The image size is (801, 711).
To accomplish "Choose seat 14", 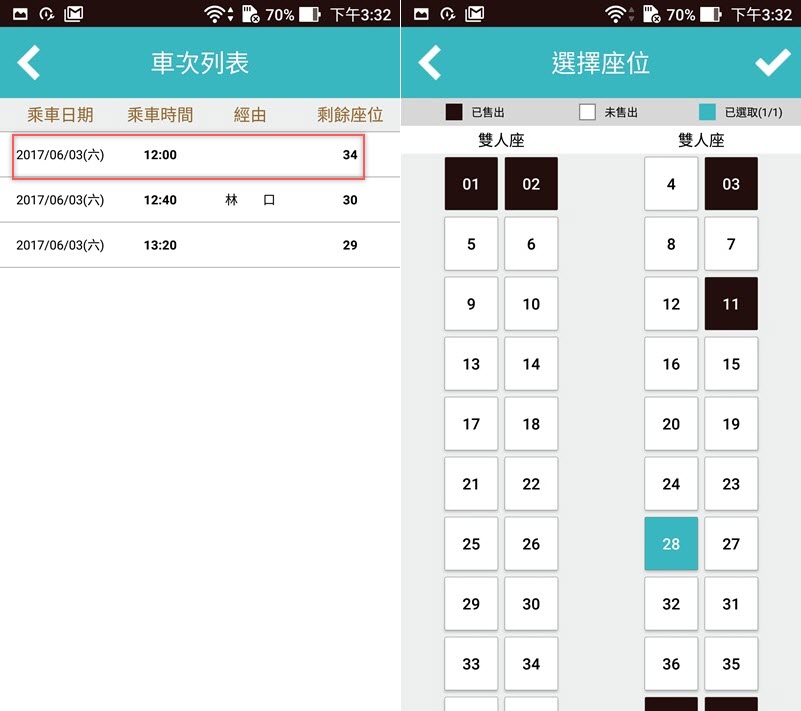I will (531, 364).
